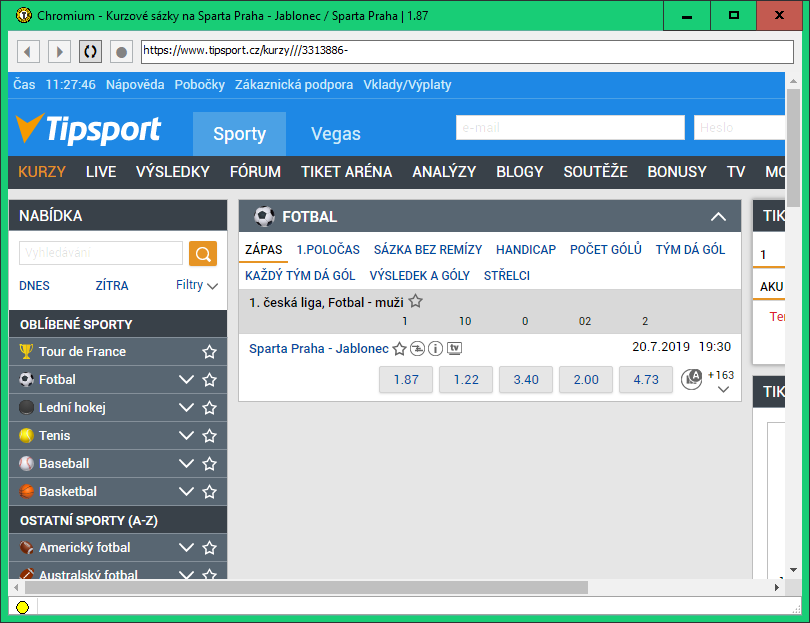The image size is (810, 623).
Task: Switch to the Vegas tab
Action: coord(336,134)
